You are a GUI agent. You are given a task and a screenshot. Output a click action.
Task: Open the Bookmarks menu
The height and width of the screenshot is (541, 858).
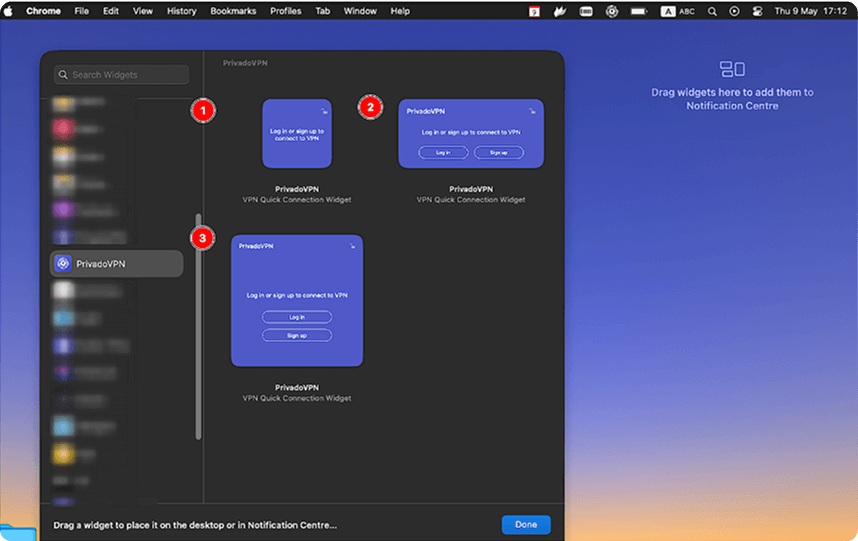233,11
